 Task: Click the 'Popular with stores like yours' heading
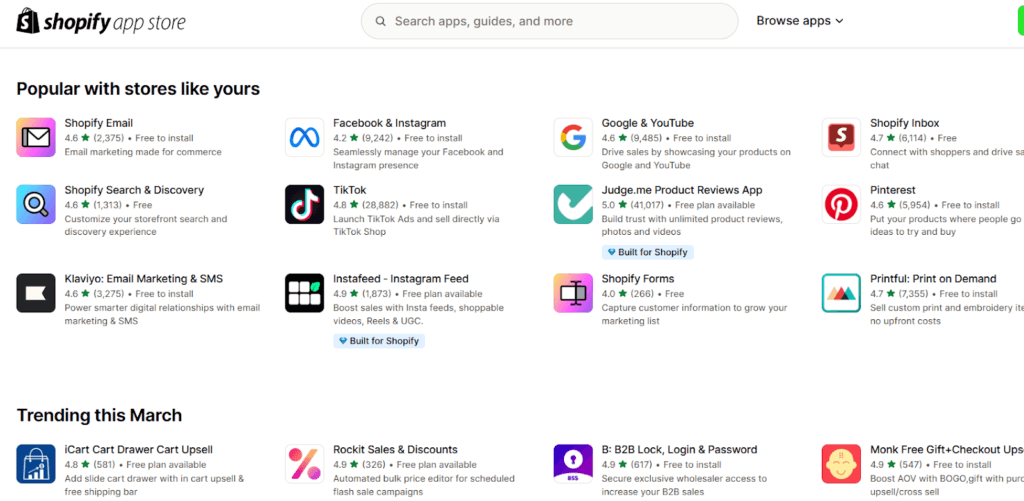point(138,89)
